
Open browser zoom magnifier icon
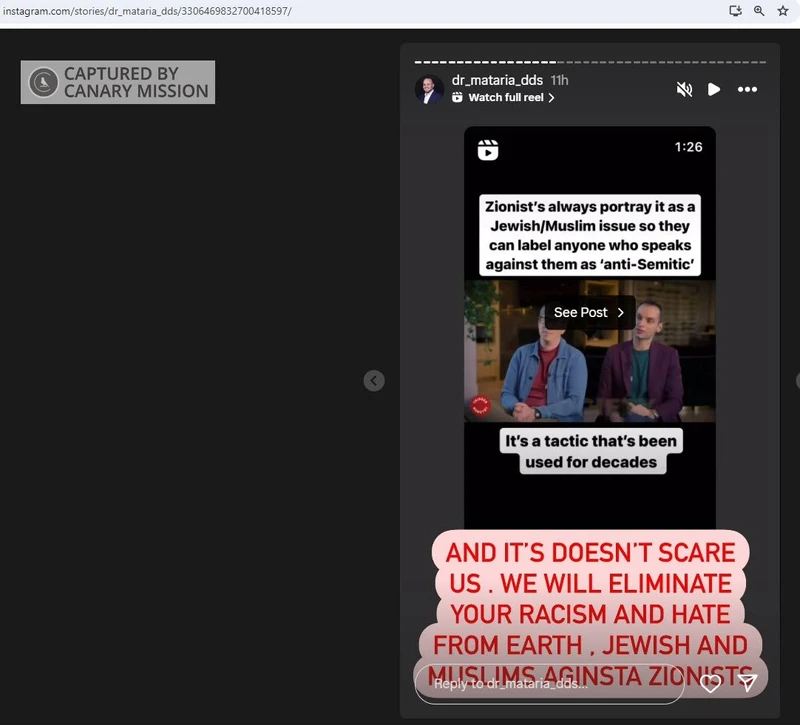point(759,11)
